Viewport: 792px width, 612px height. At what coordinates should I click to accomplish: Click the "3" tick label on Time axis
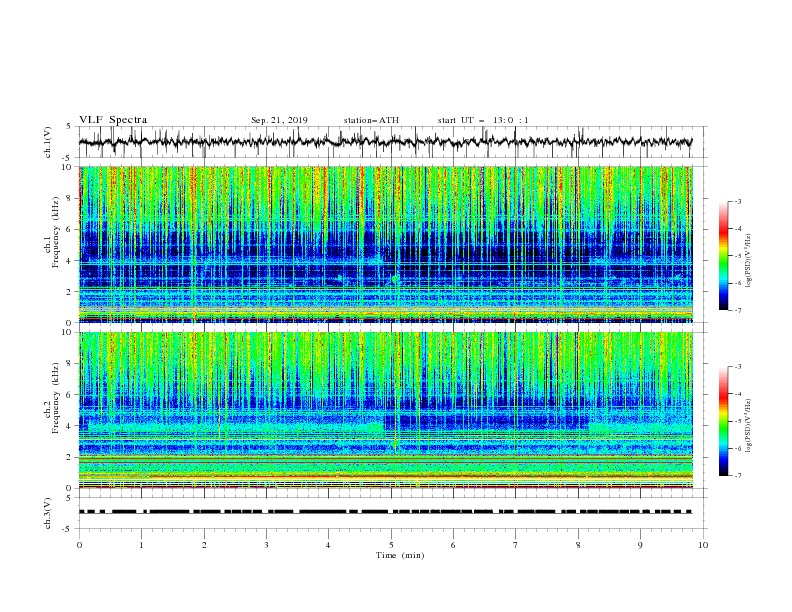(266, 545)
